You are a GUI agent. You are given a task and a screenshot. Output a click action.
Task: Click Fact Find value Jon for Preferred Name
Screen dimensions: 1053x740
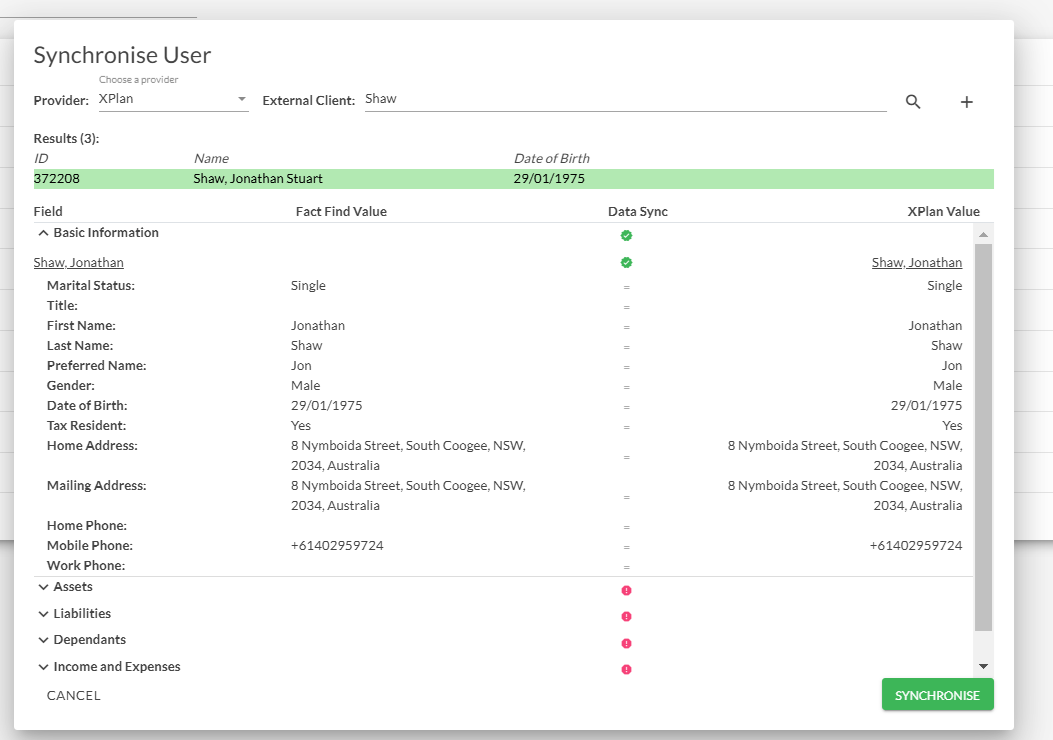pyautogui.click(x=301, y=365)
